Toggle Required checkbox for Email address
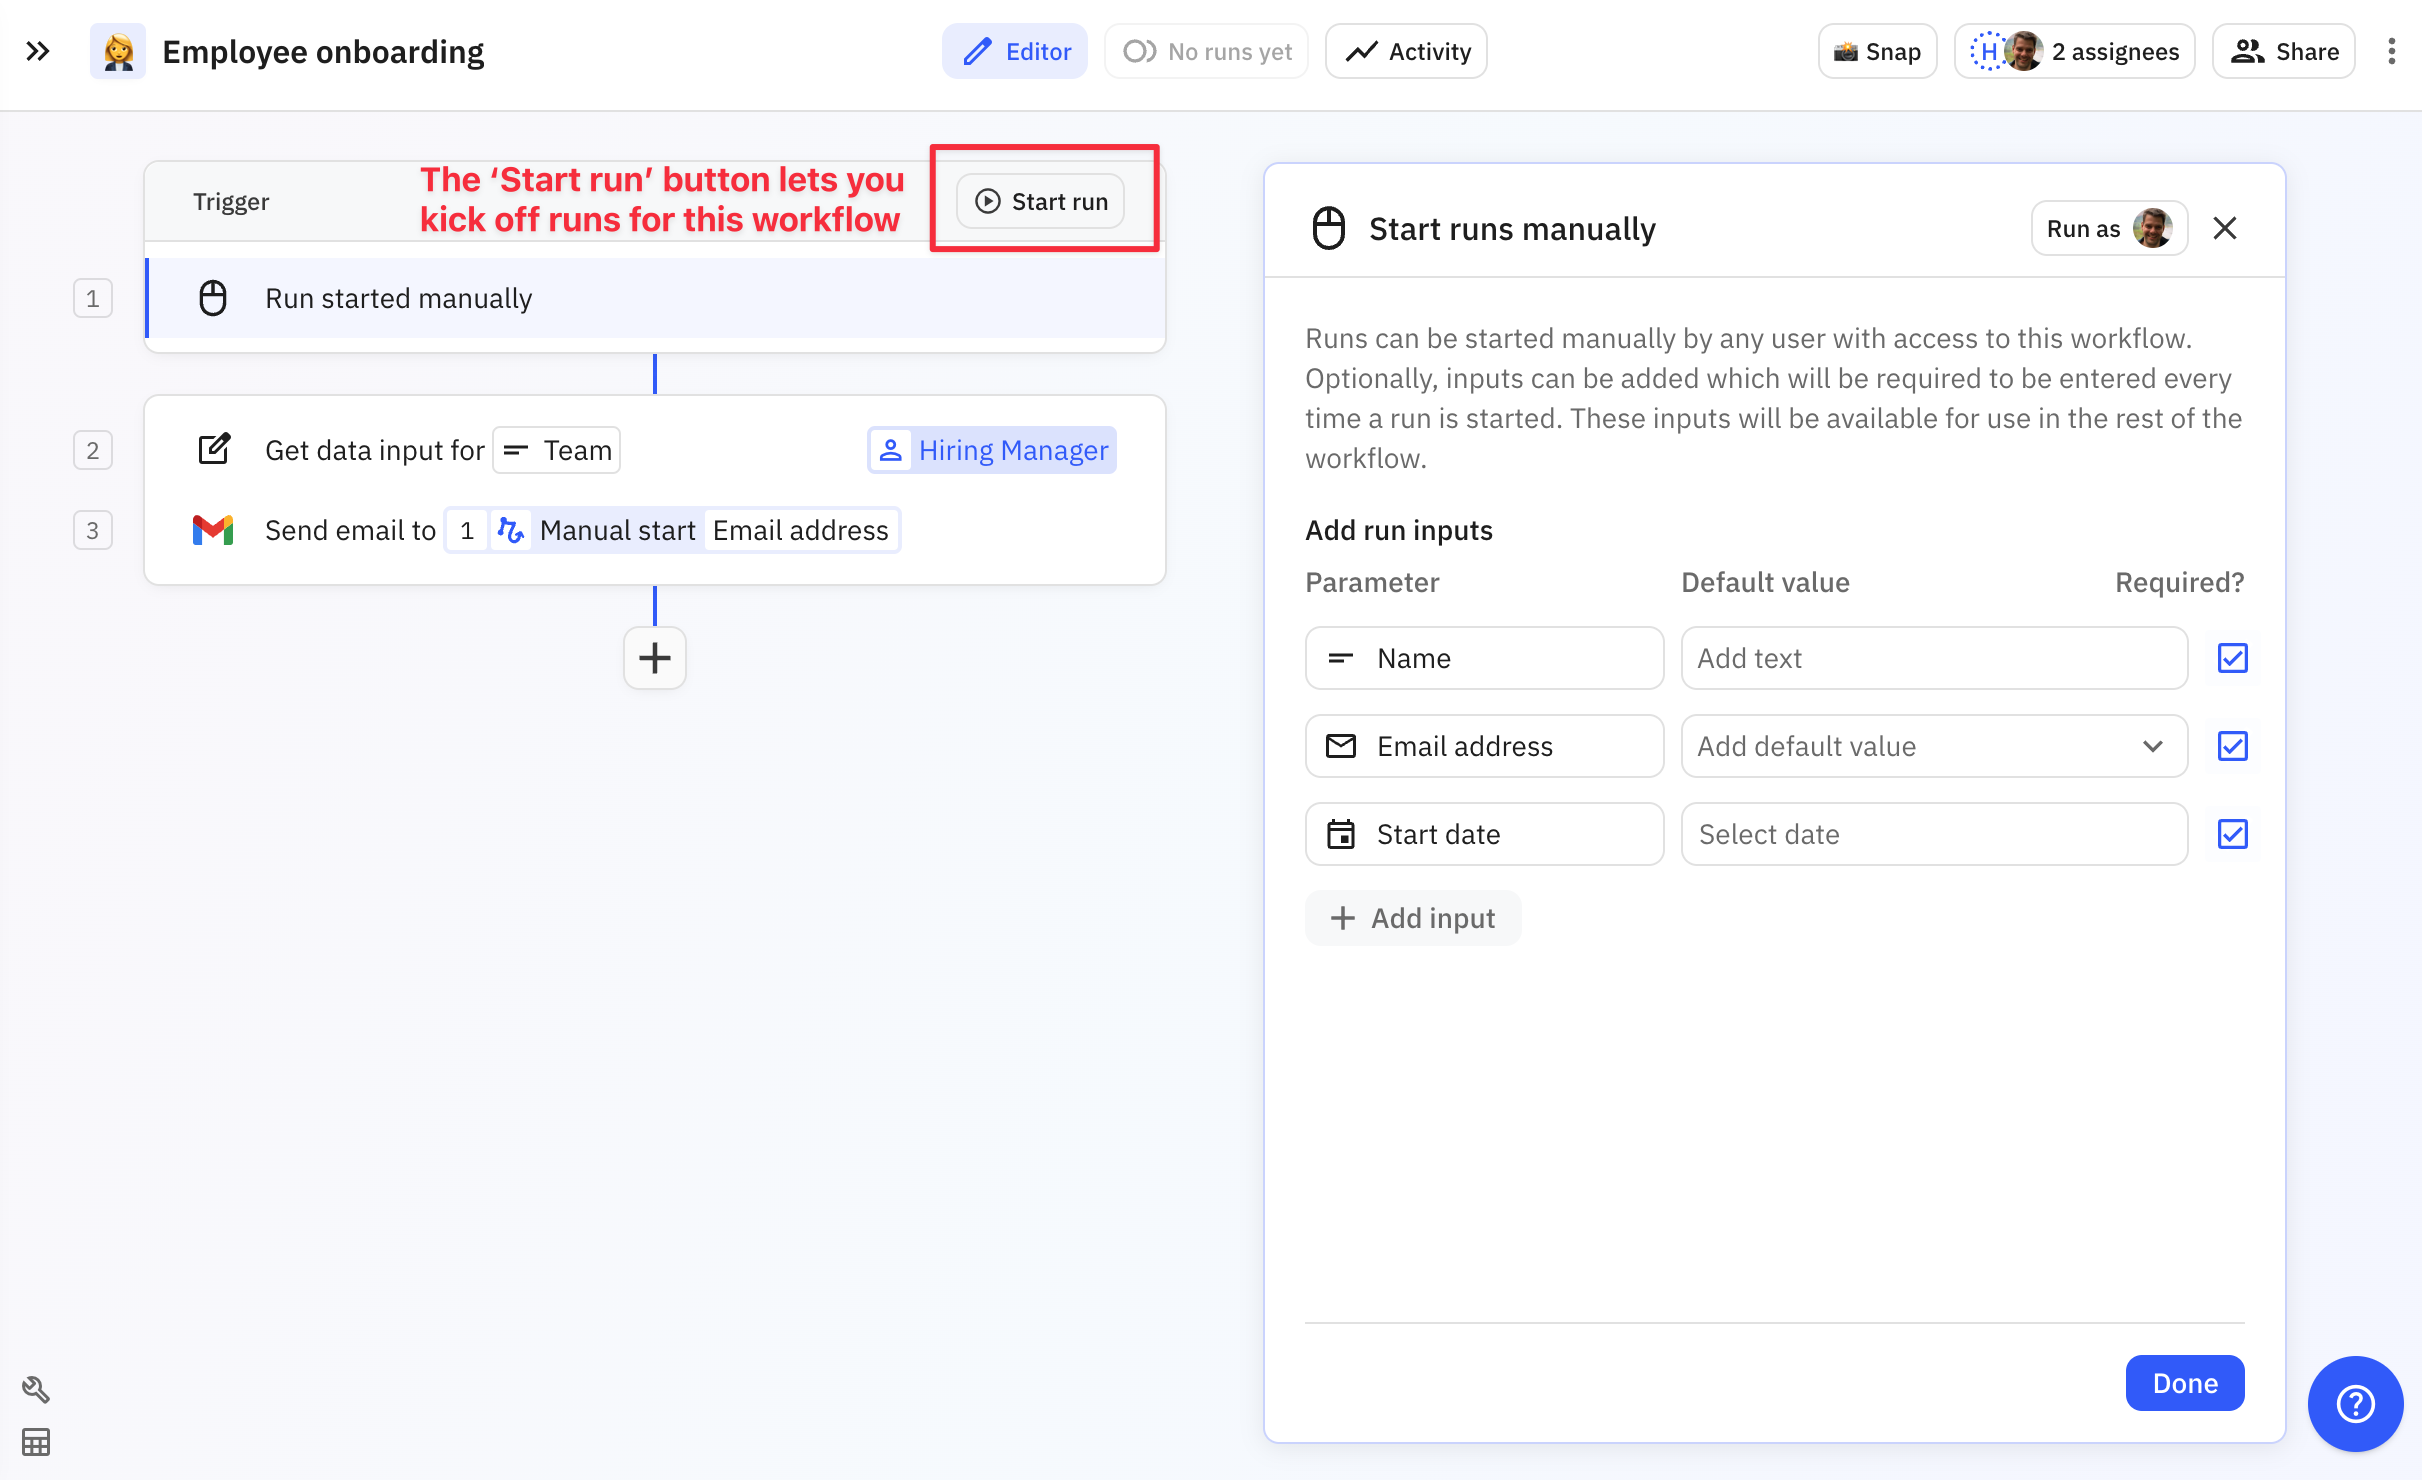Screen dimensions: 2422x1480 pyautogui.click(x=2232, y=746)
